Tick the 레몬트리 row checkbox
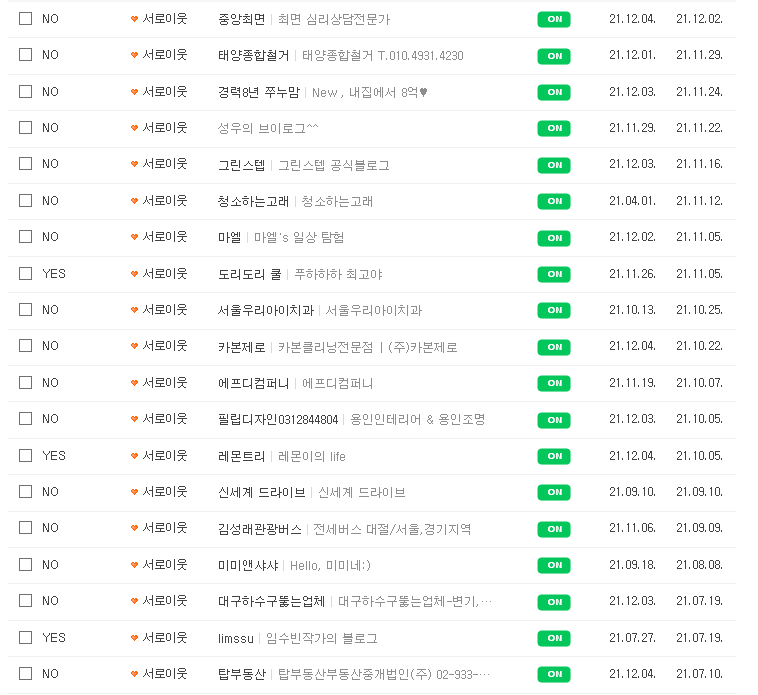 click(26, 456)
